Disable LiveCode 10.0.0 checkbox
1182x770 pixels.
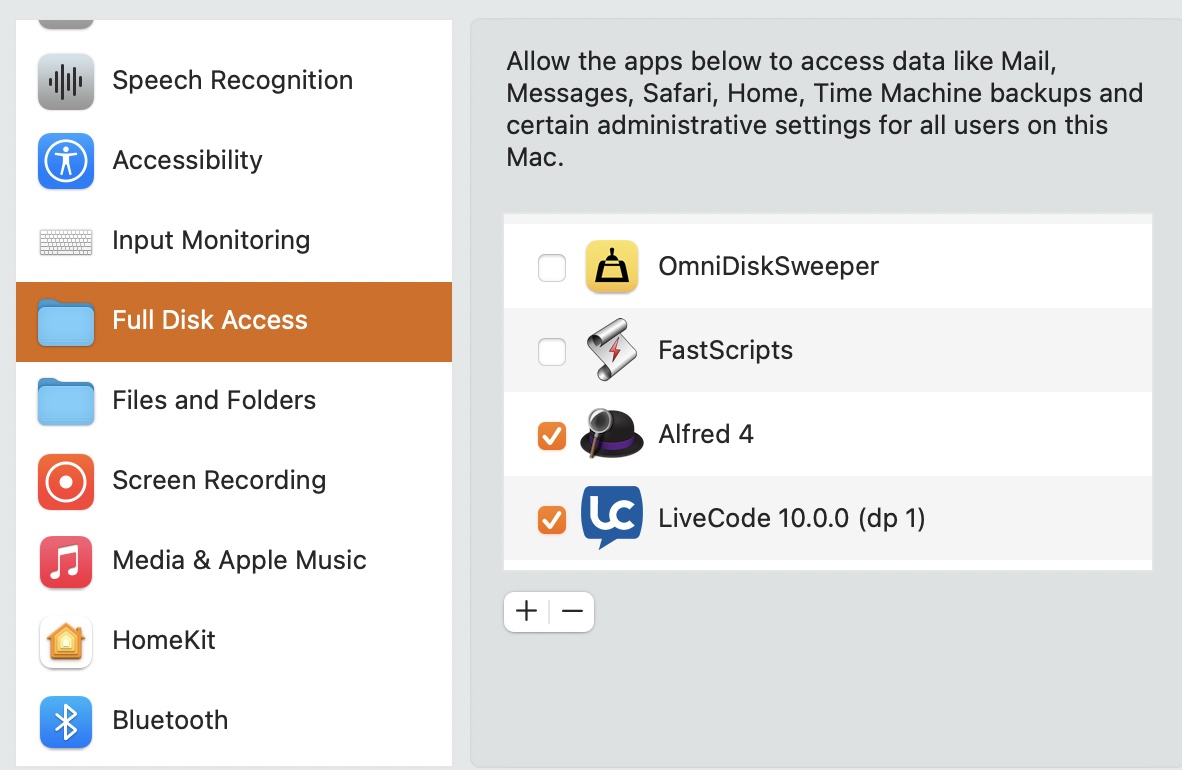[x=552, y=519]
